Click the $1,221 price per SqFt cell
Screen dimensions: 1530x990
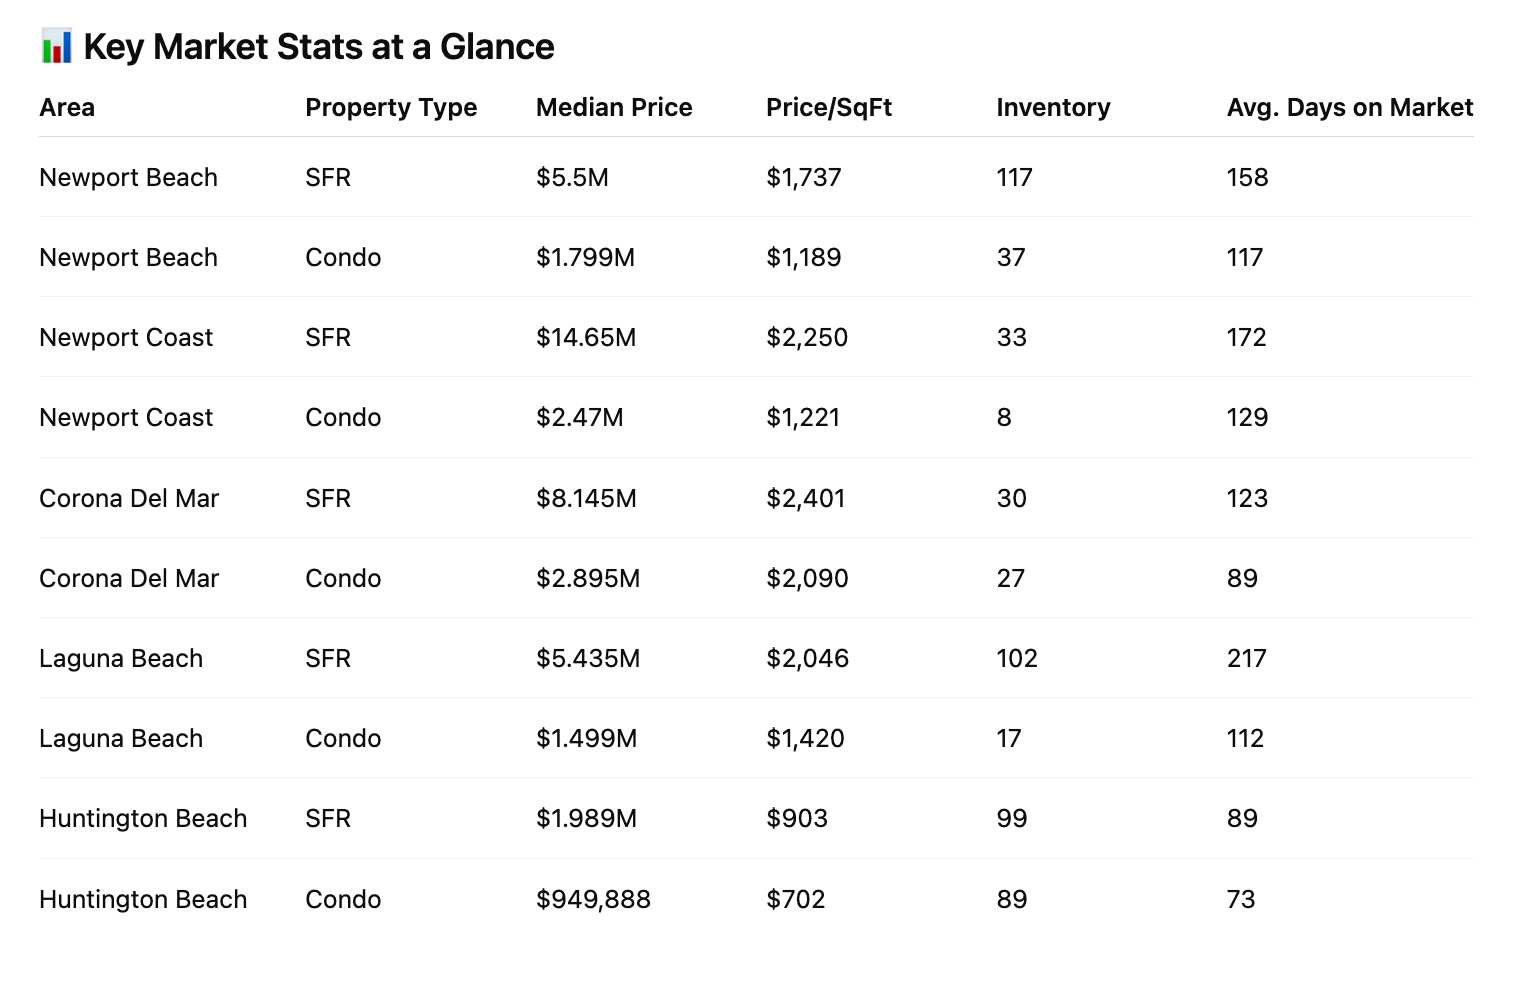click(803, 417)
